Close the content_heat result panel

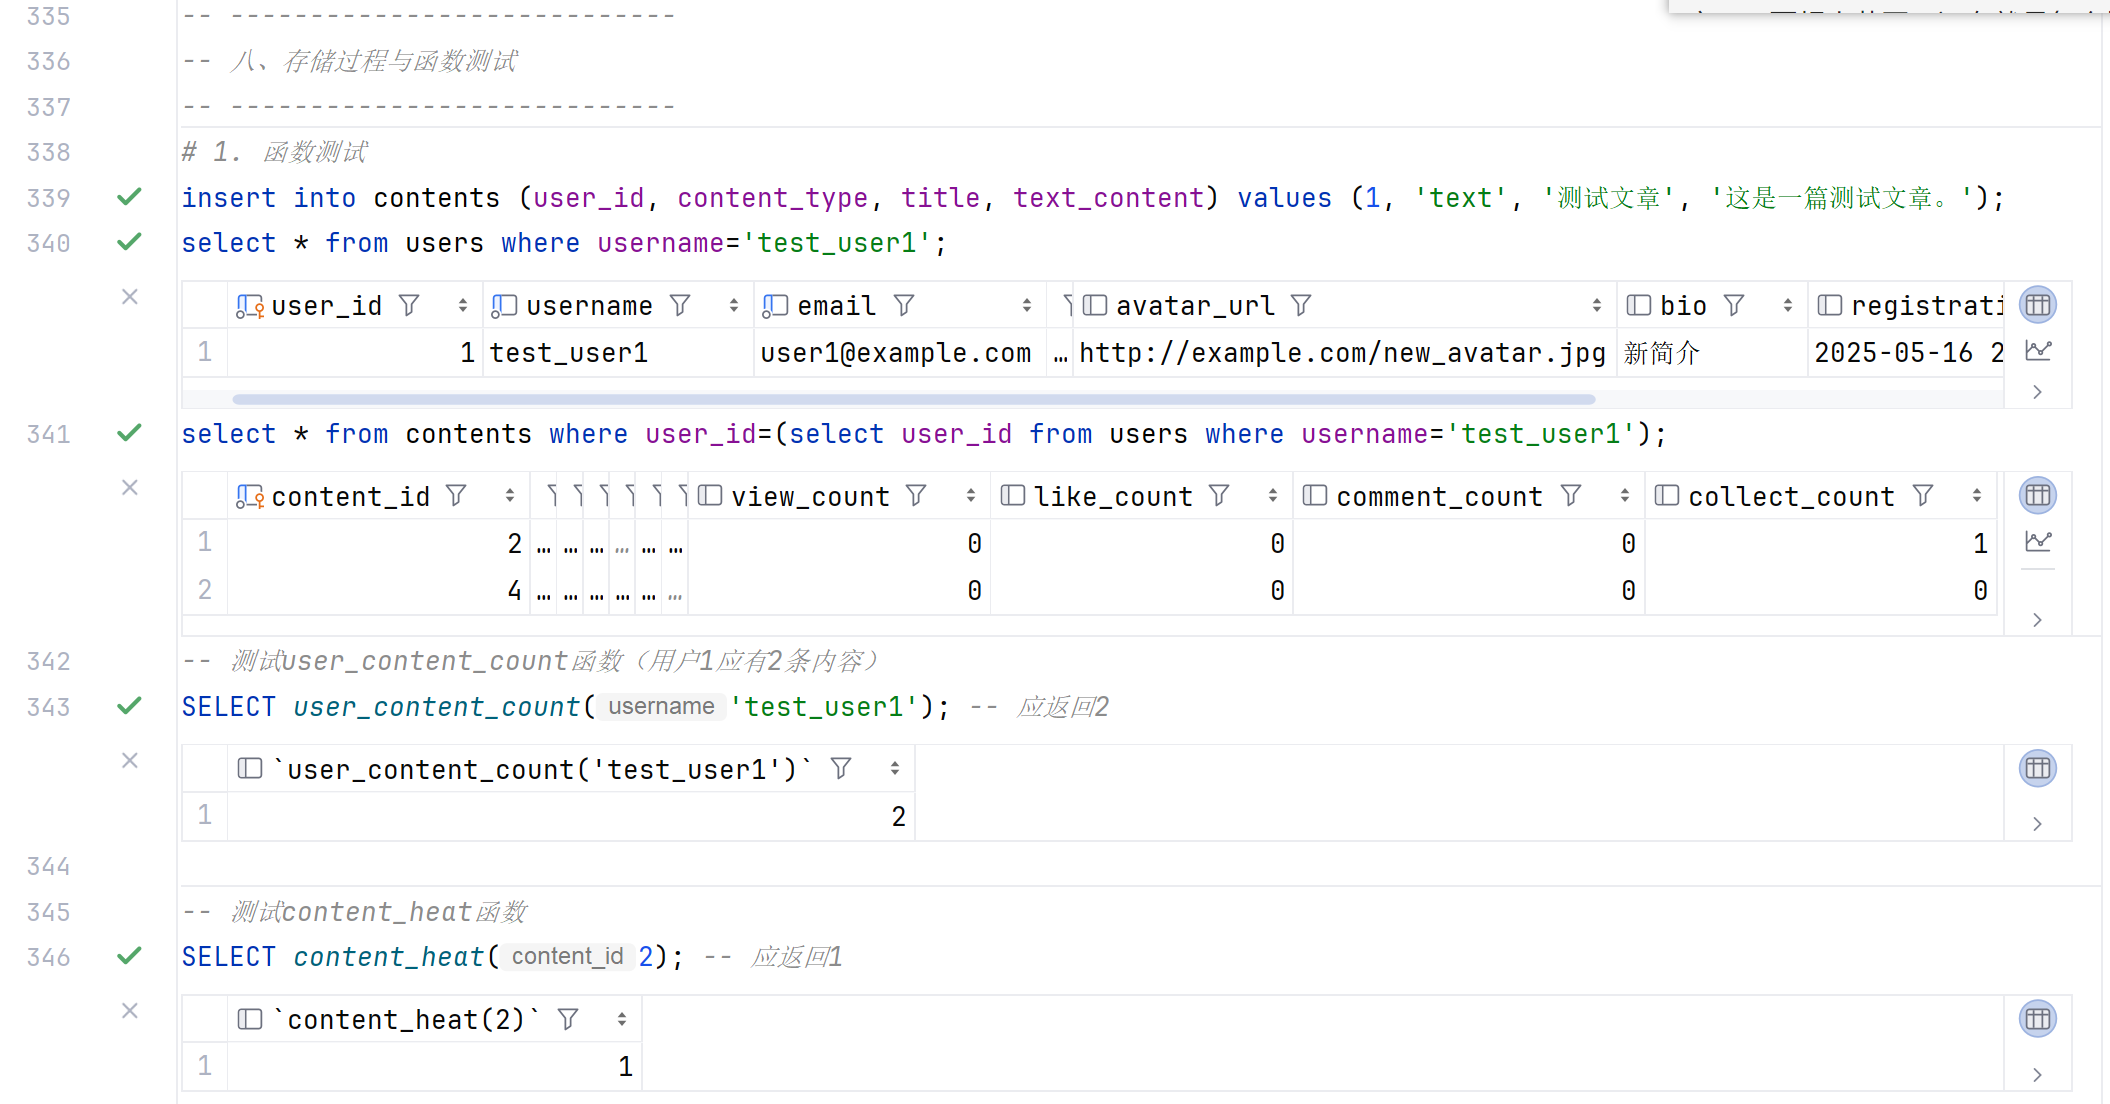[x=130, y=1011]
